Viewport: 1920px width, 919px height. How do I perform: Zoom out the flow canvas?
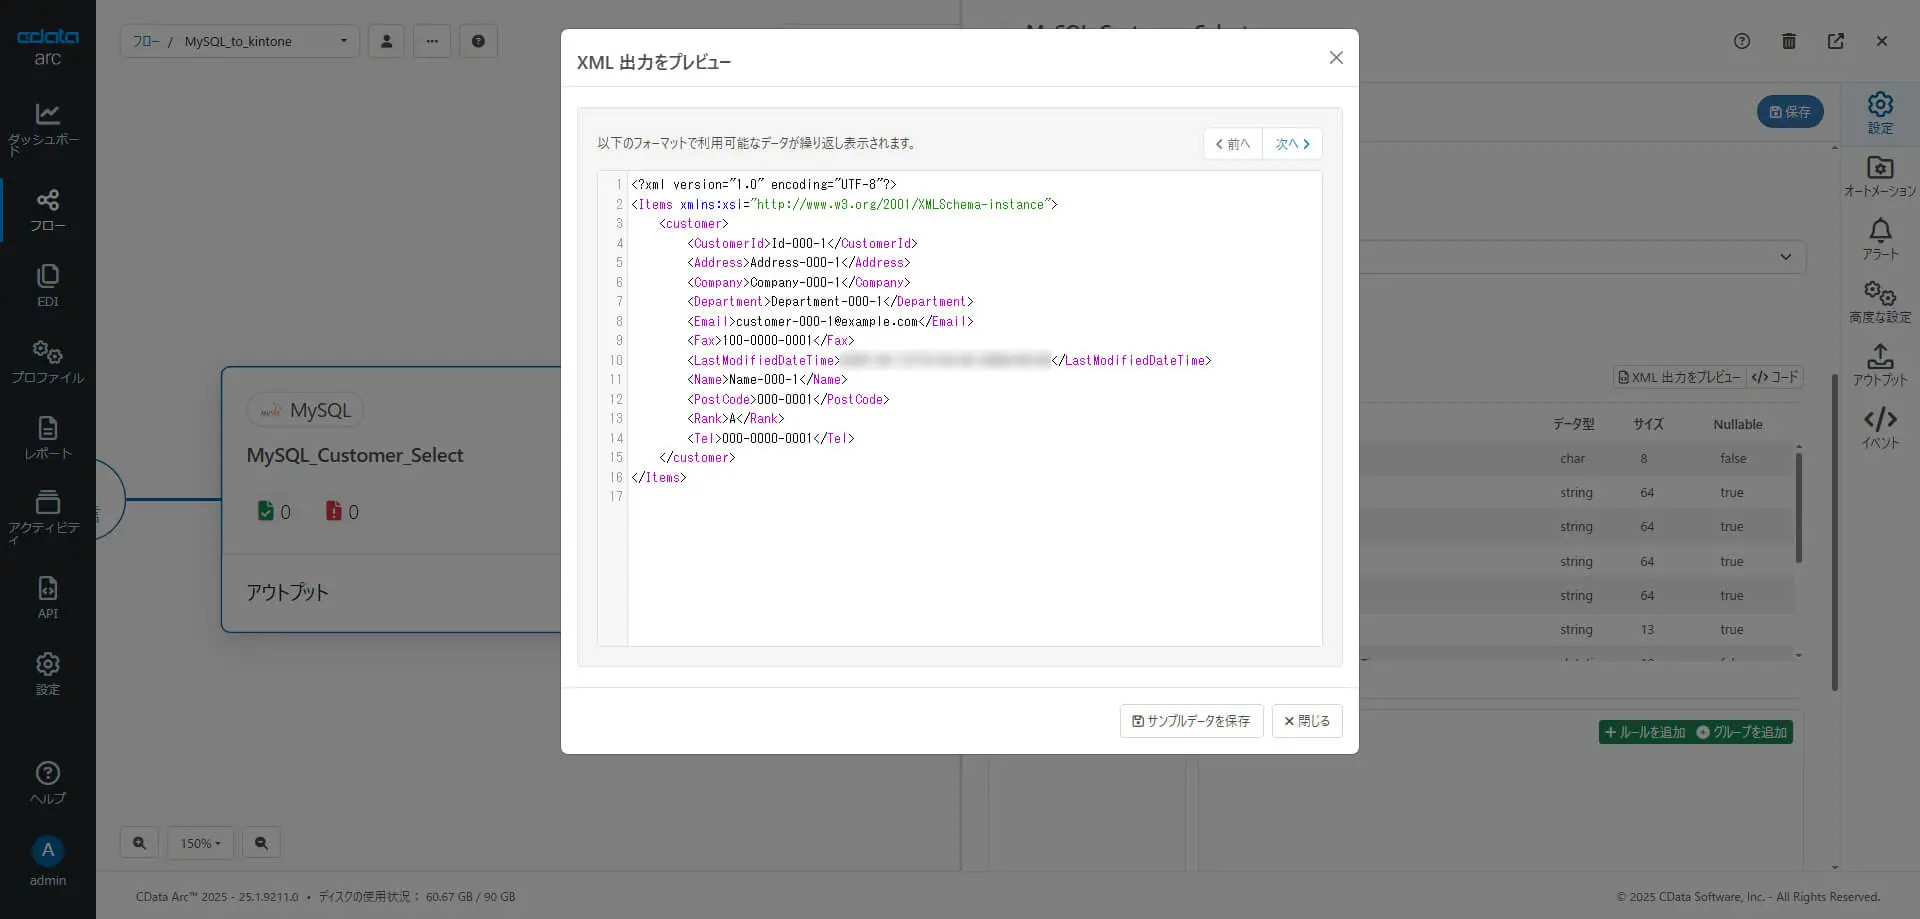pyautogui.click(x=261, y=843)
